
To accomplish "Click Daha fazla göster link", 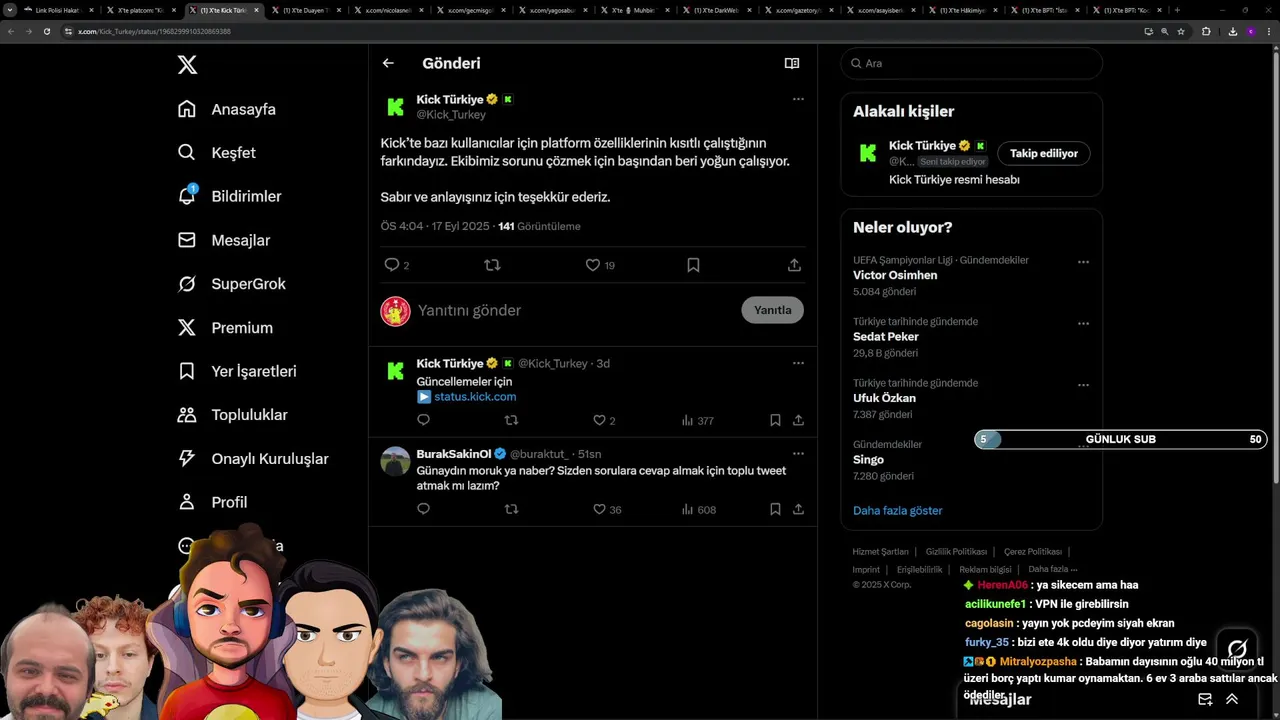I will point(897,510).
